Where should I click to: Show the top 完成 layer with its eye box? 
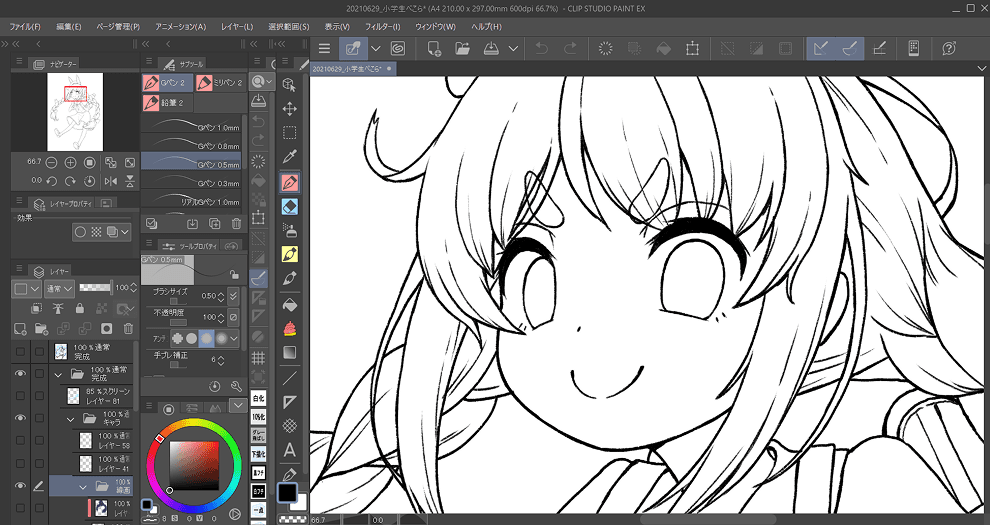[x=20, y=351]
